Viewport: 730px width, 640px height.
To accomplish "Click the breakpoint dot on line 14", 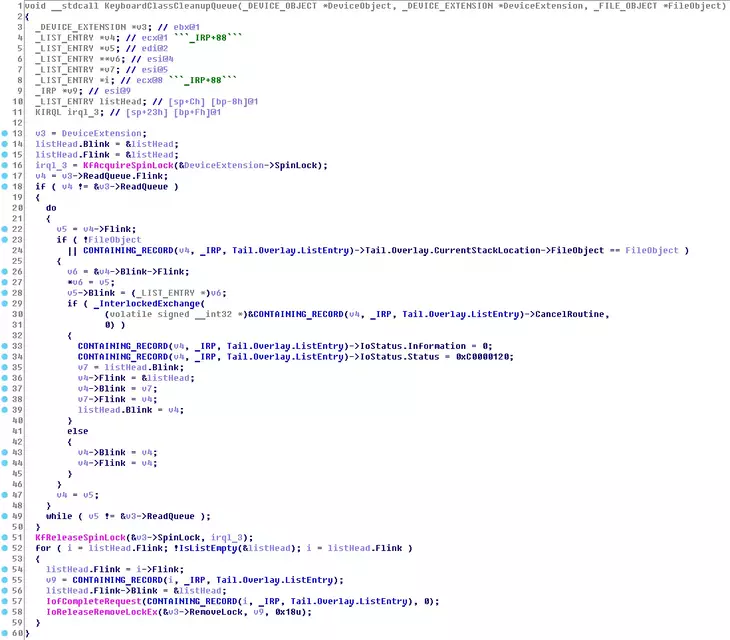I will [x=5, y=144].
